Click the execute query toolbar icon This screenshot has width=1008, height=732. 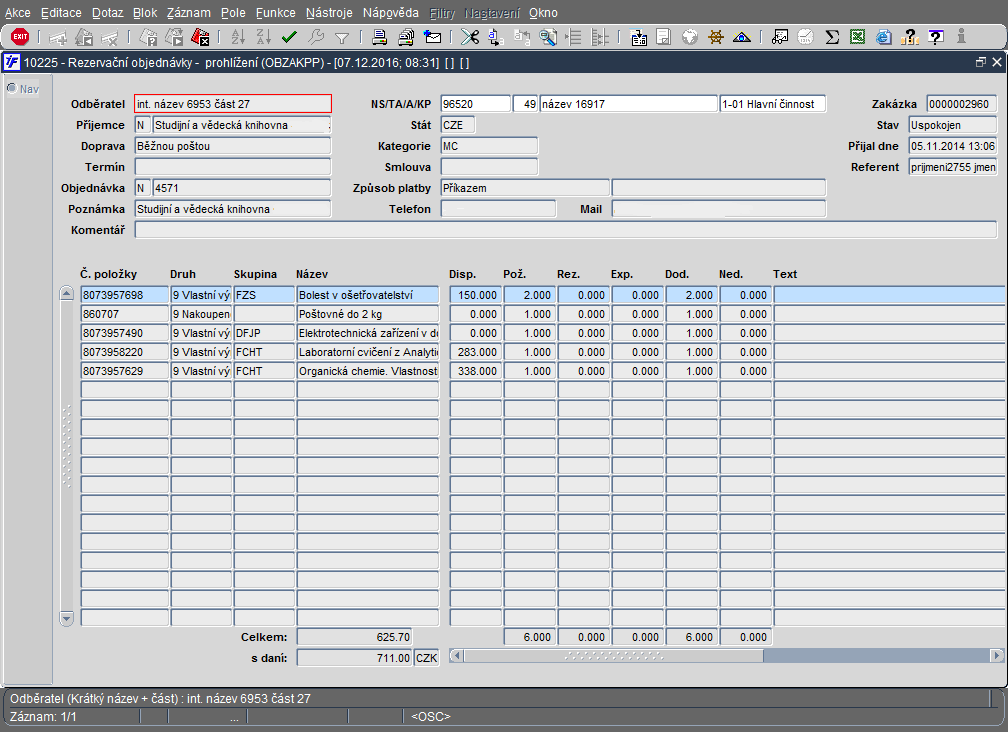click(x=174, y=37)
